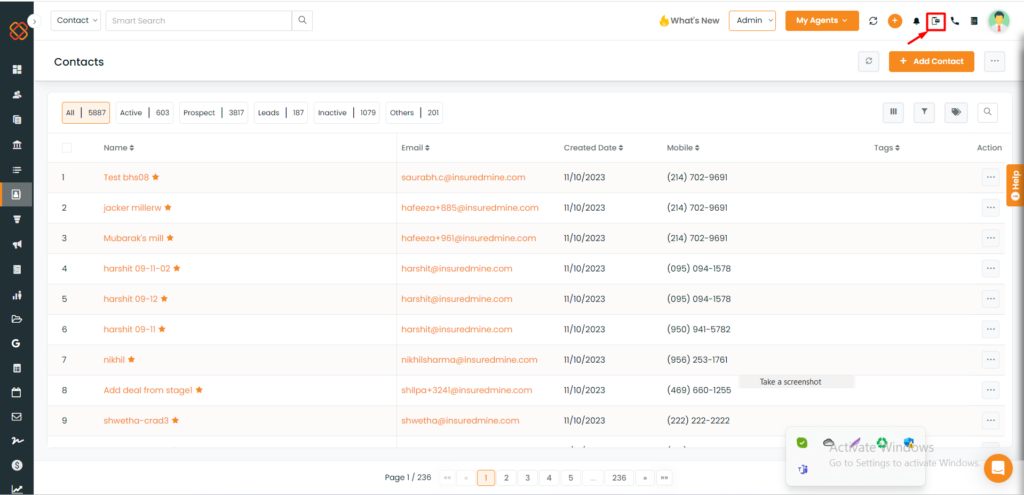Click the open folder icon in the sidebar
The image size is (1024, 495).
(17, 319)
